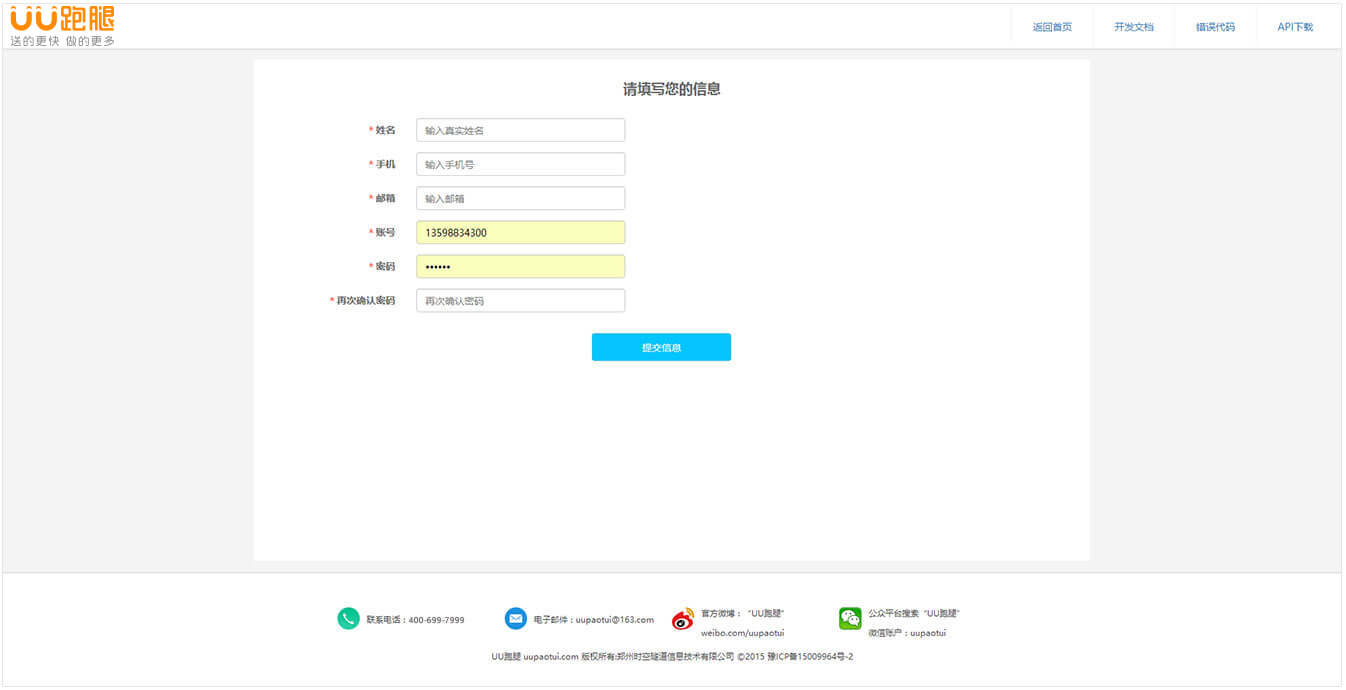Select the 邮箱 email input box

click(520, 198)
